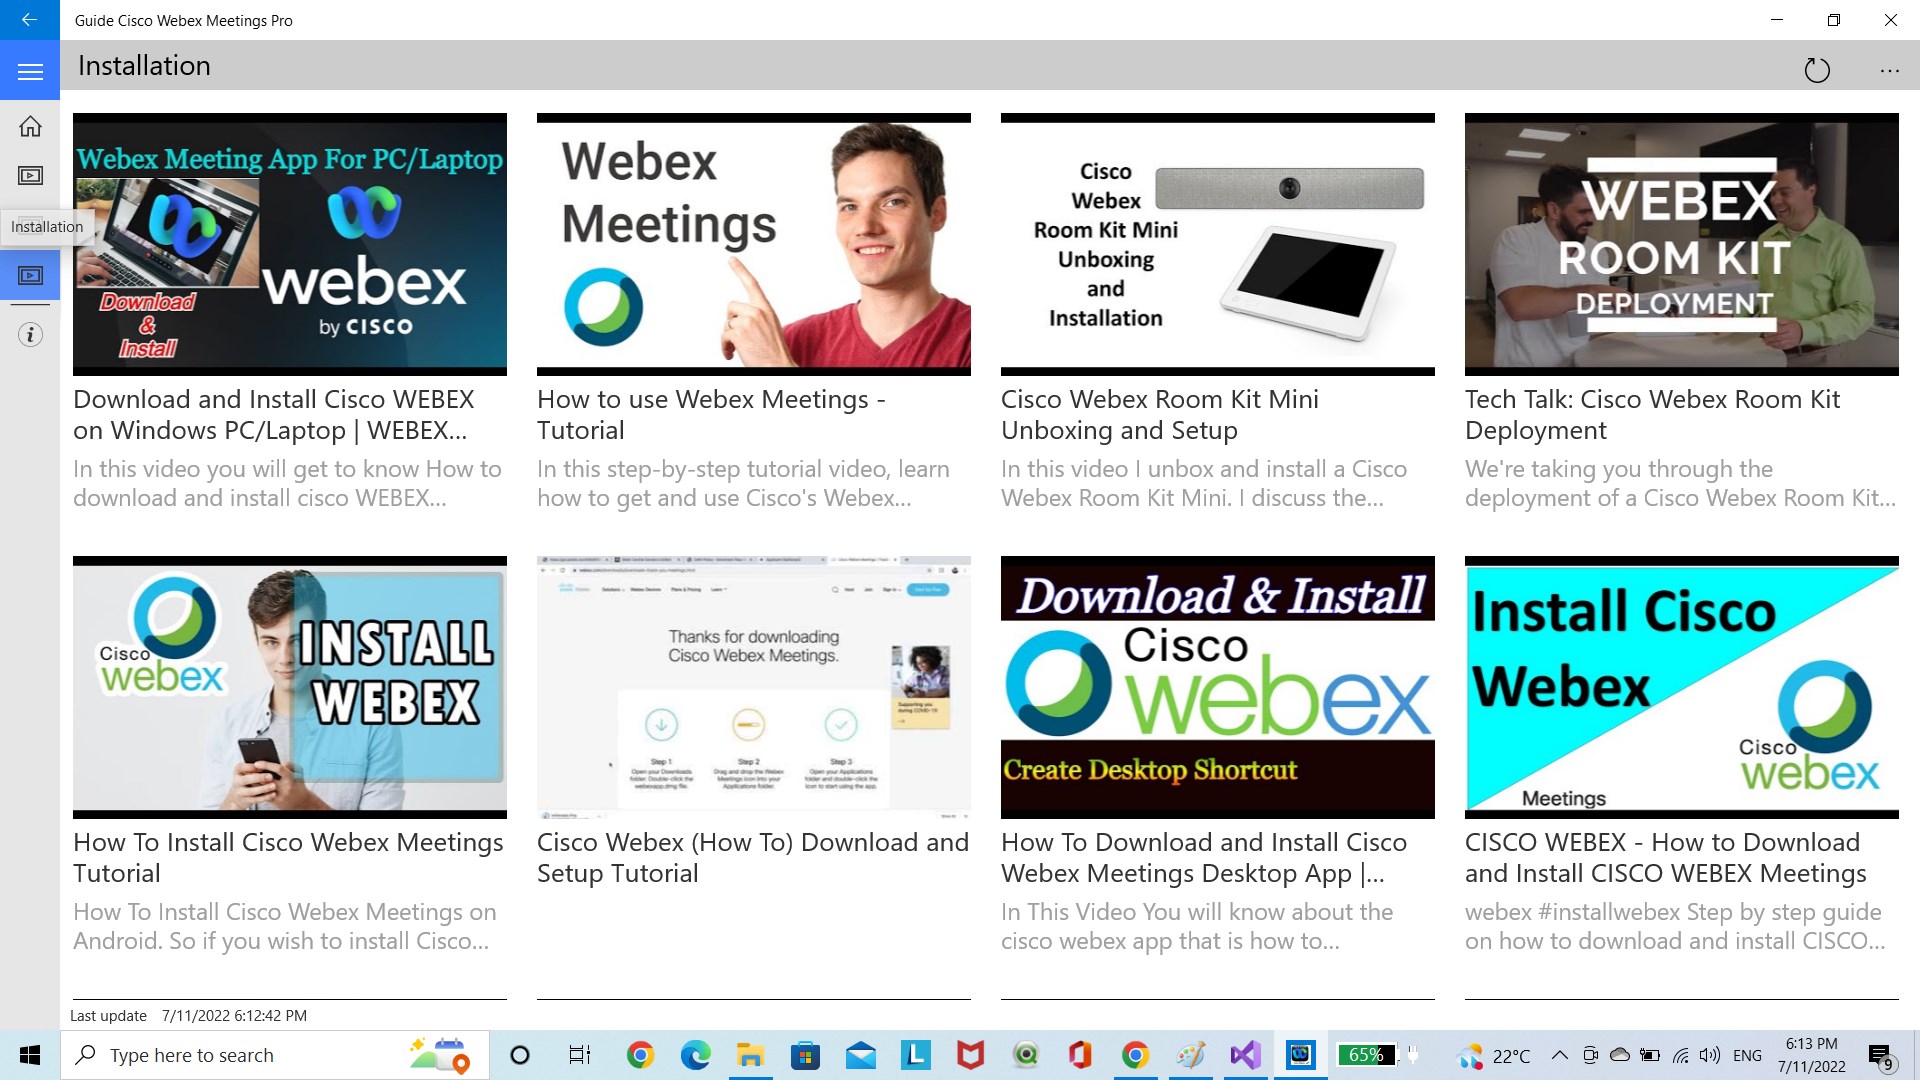Click the refresh icon in header
The image size is (1920, 1080).
click(x=1816, y=70)
